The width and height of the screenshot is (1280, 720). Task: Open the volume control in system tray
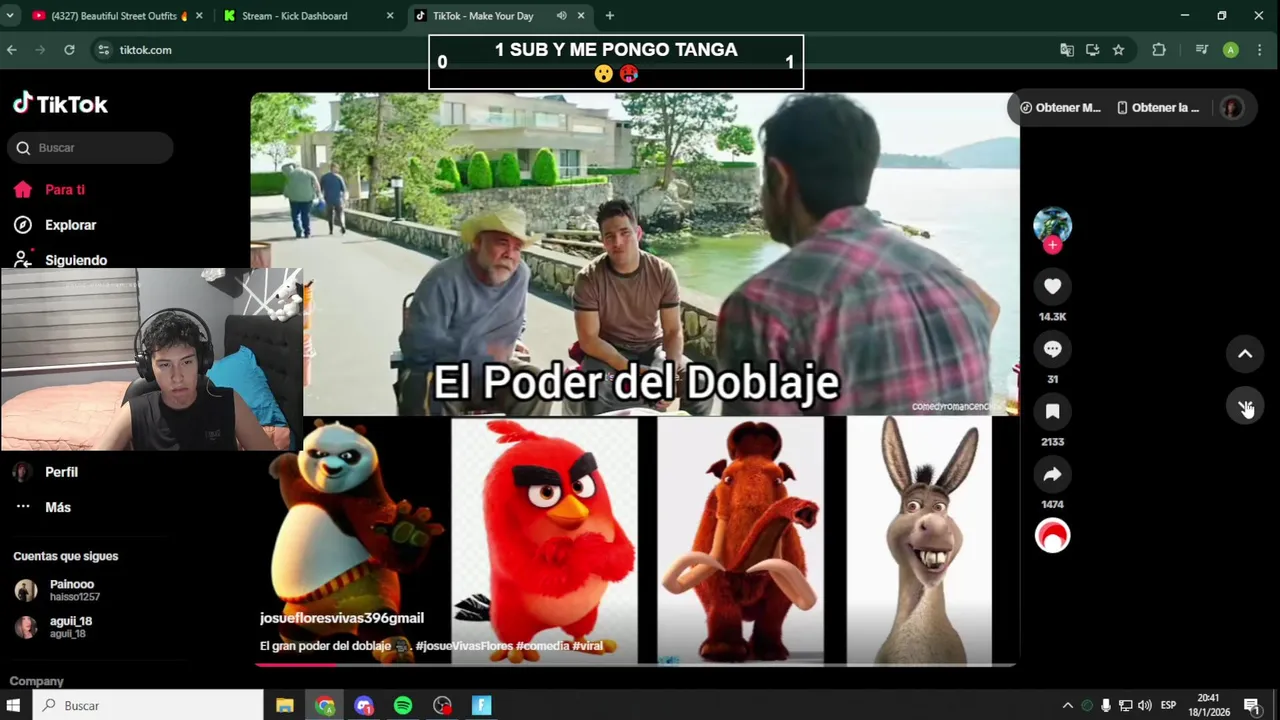1144,705
